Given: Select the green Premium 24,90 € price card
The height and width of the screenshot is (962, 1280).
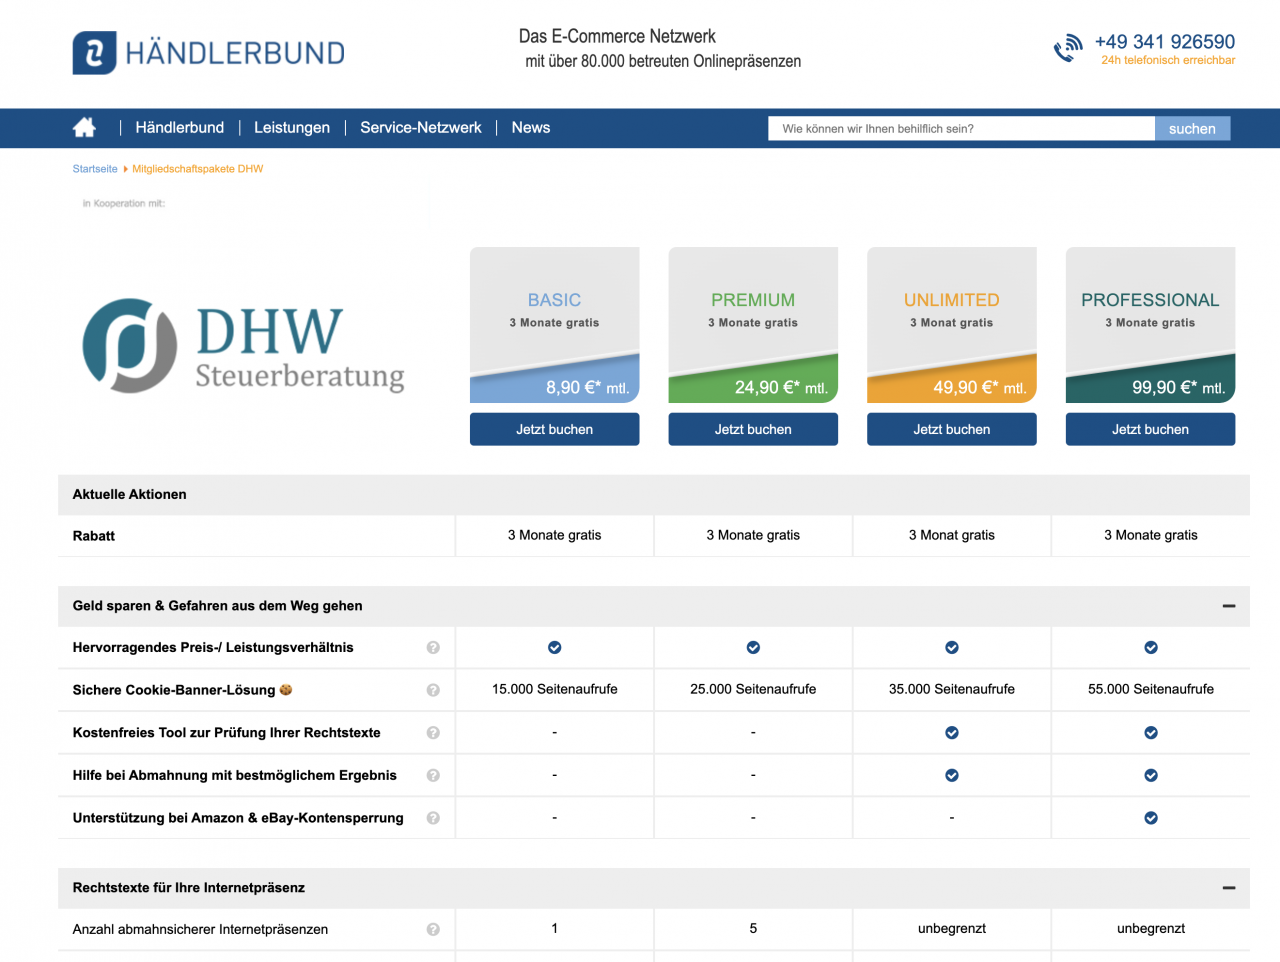Looking at the screenshot, I should click(x=753, y=325).
